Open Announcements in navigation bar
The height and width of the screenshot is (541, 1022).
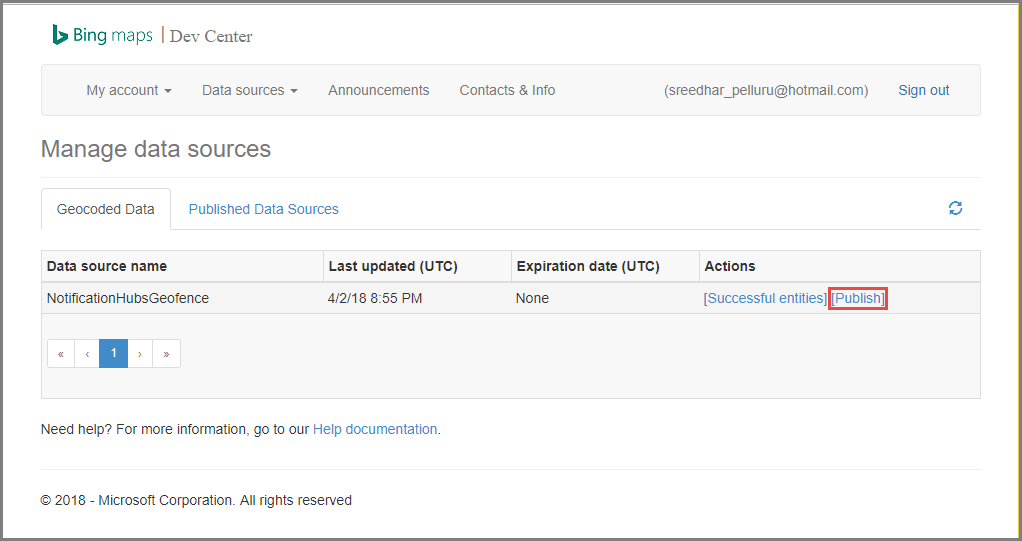pos(378,90)
